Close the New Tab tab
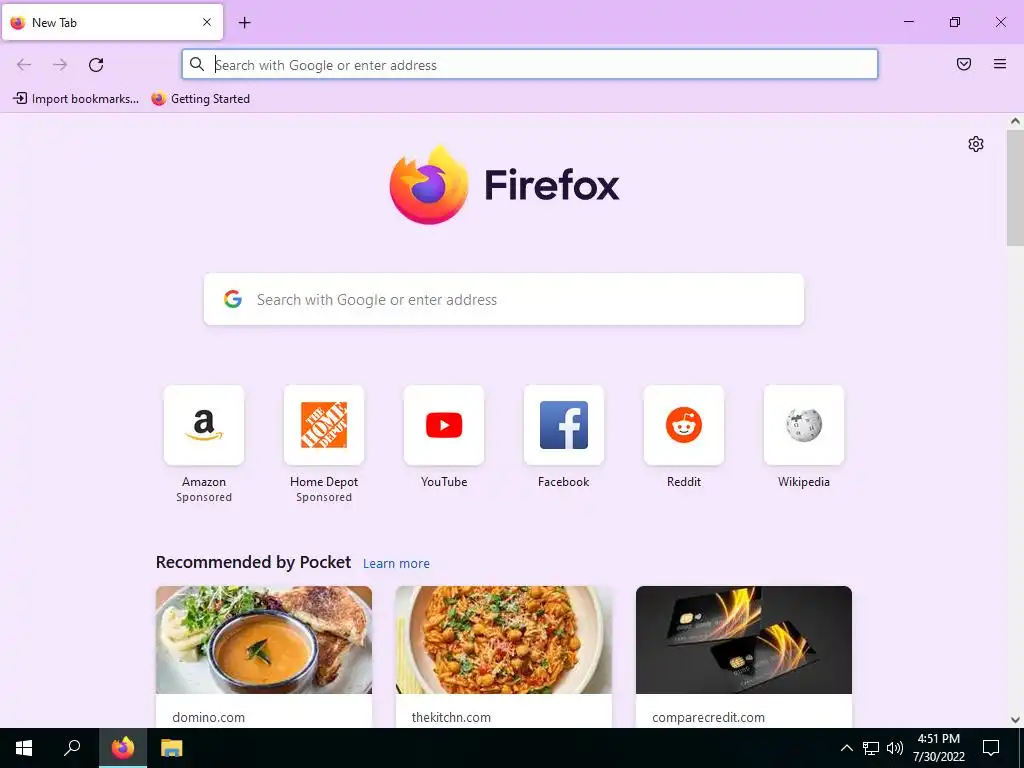The width and height of the screenshot is (1024, 768). [x=207, y=22]
